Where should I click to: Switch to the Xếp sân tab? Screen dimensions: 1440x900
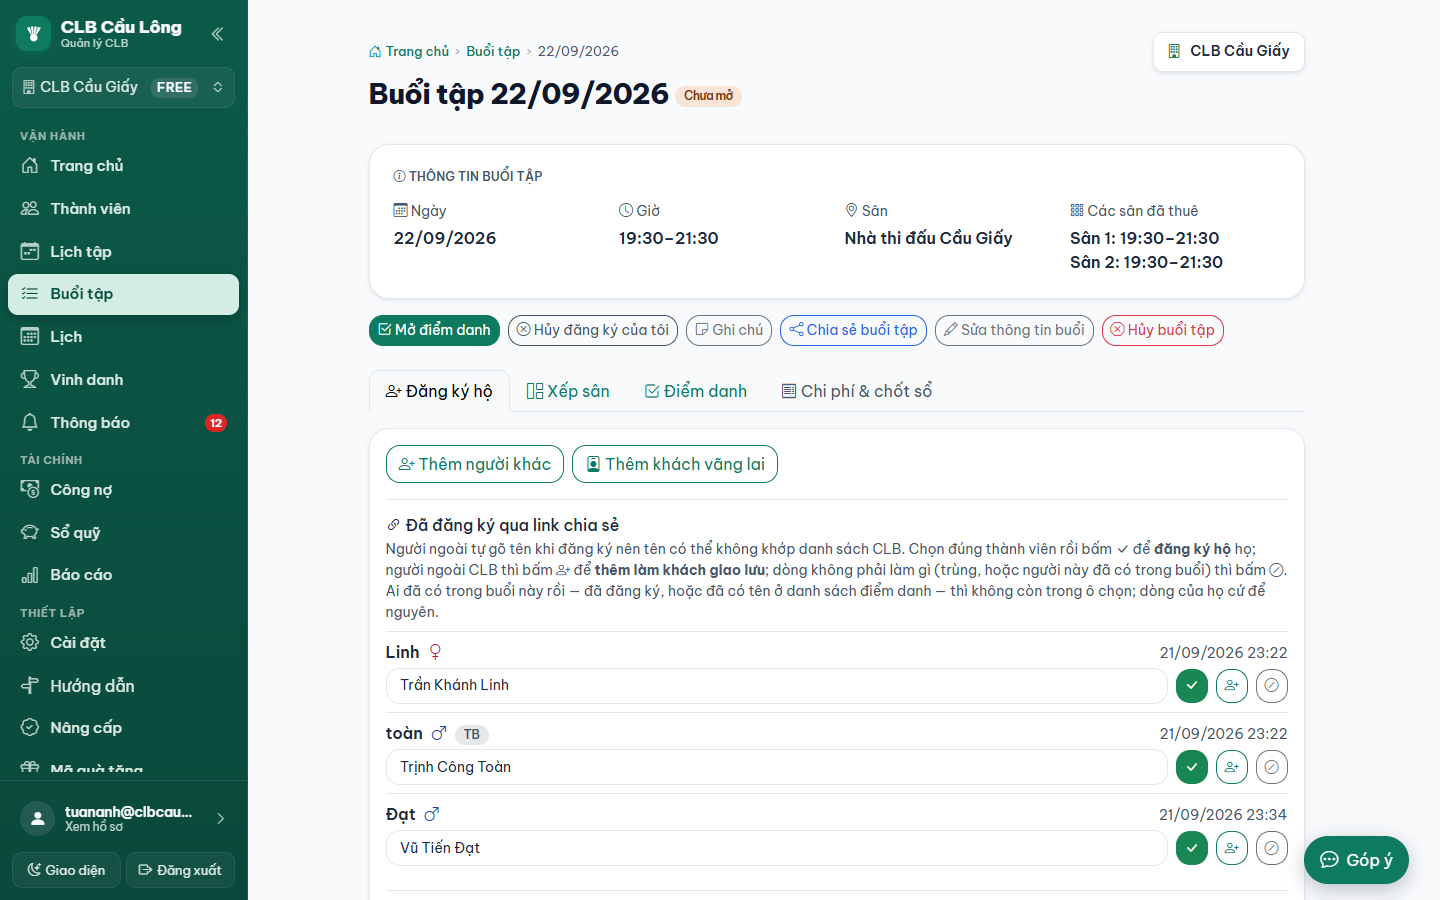pos(568,391)
